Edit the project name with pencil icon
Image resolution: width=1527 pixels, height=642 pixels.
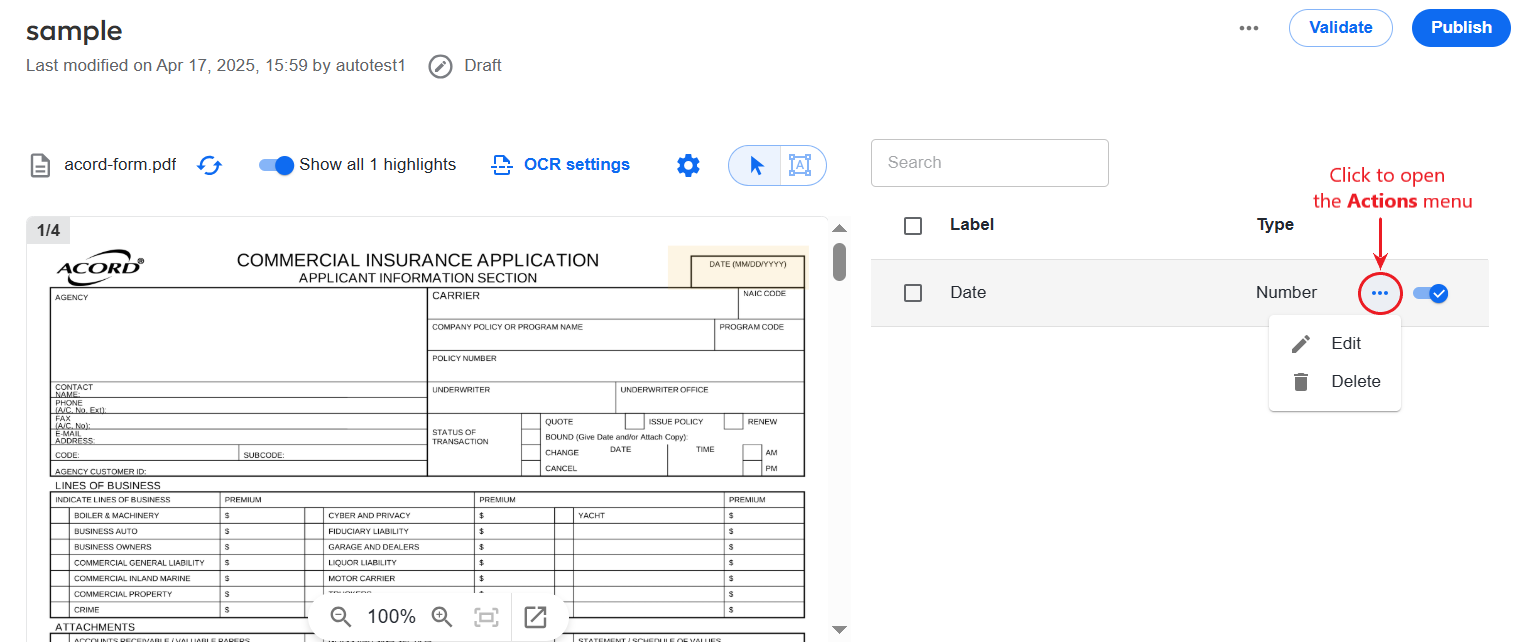coord(440,66)
